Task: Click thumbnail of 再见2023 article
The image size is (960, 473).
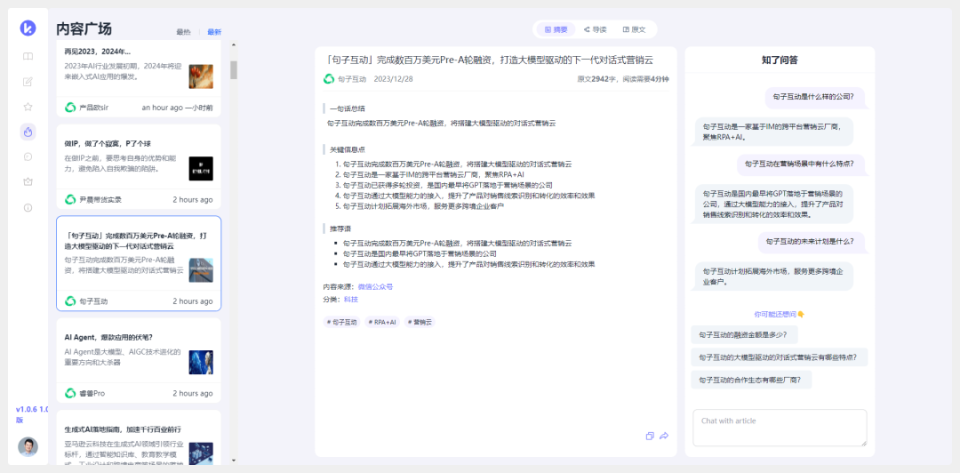Action: [201, 76]
